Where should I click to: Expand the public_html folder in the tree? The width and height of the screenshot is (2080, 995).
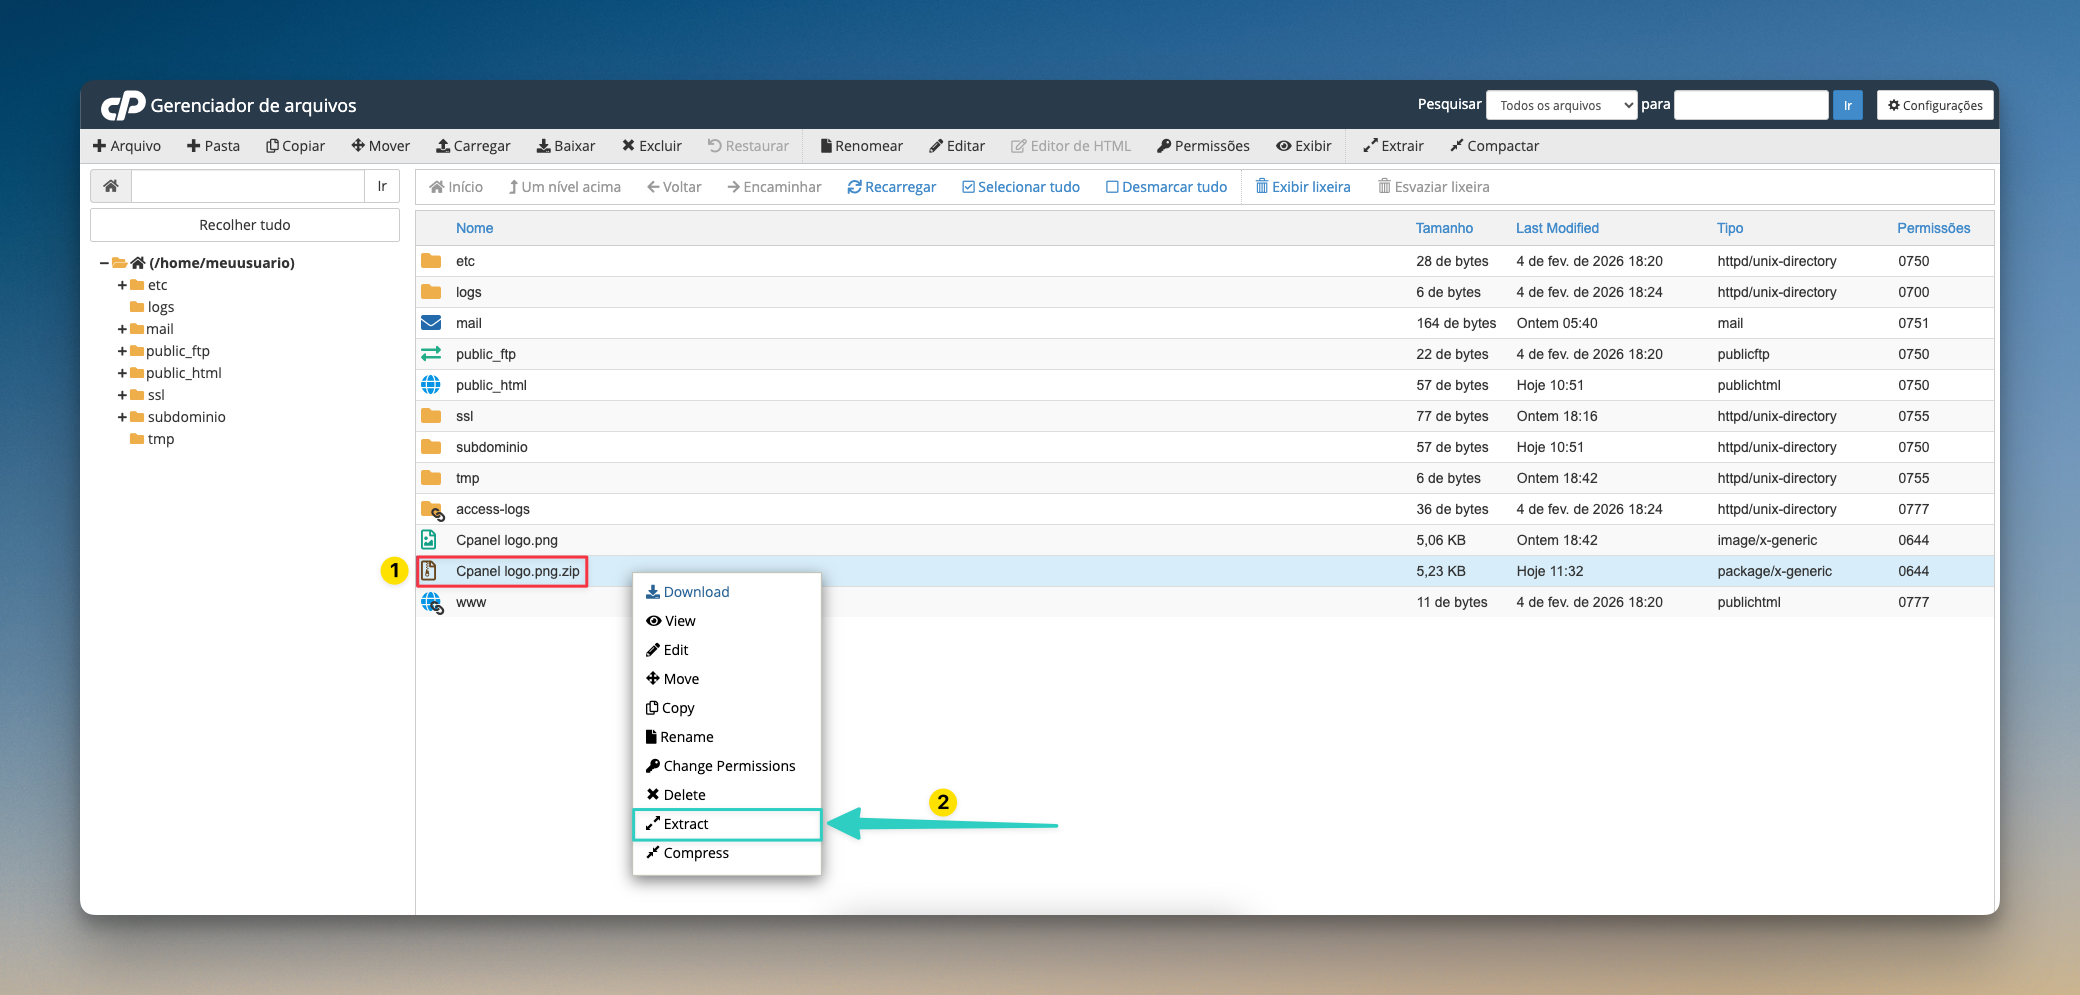coord(122,373)
